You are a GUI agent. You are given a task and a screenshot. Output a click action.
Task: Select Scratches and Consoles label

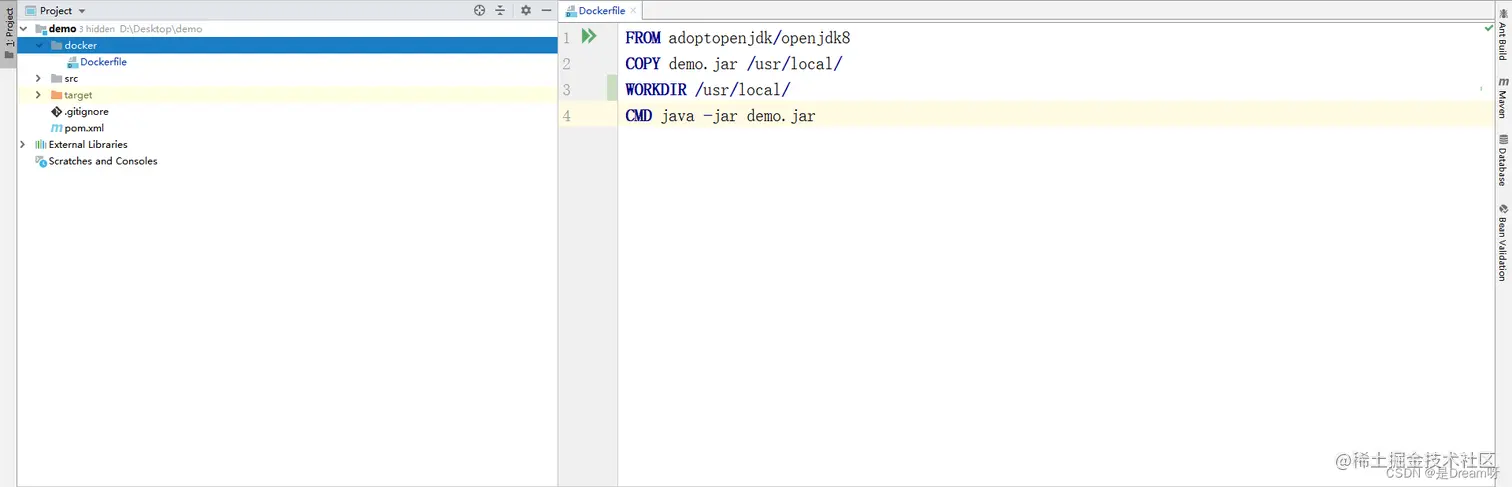[103, 161]
